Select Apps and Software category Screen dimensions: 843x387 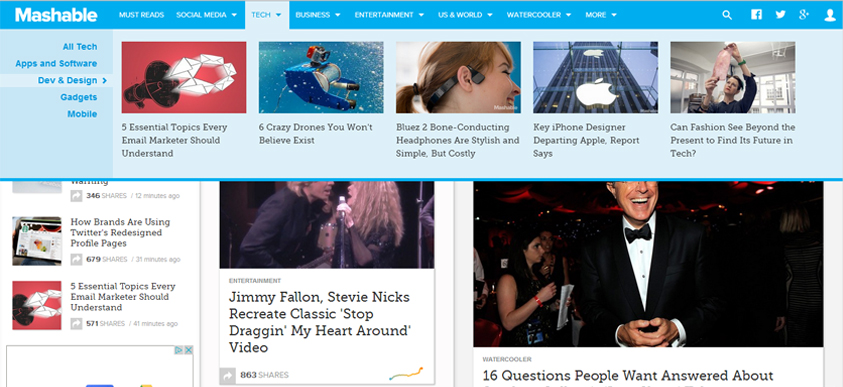(x=56, y=63)
